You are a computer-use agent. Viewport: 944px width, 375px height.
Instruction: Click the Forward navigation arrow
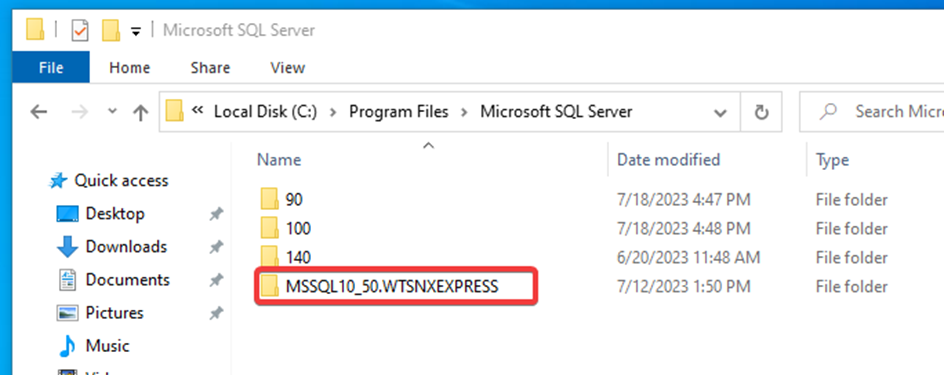click(79, 112)
